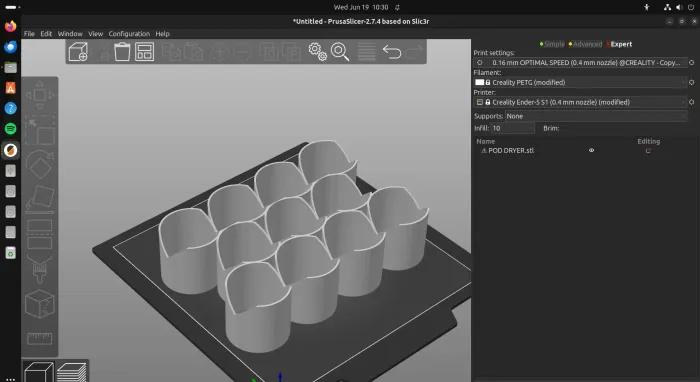Screen dimensions: 700x382
Task: Open Thunderbird from the Ubuntu dock
Action: tap(10, 46)
